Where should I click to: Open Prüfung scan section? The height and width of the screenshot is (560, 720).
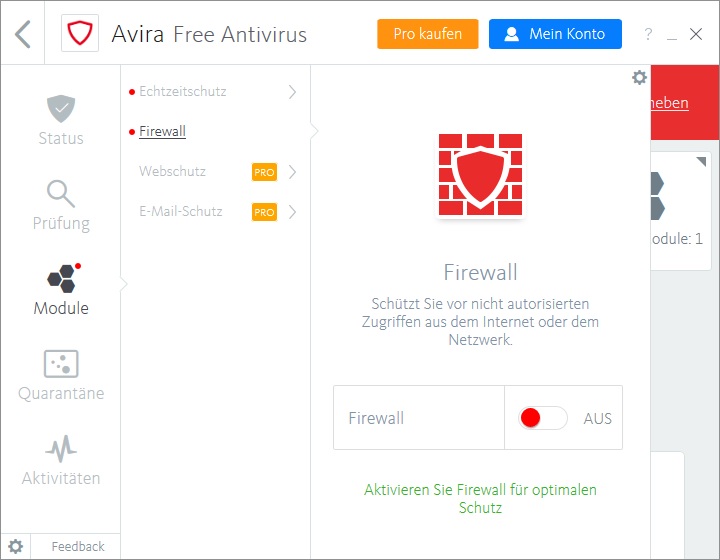61,206
